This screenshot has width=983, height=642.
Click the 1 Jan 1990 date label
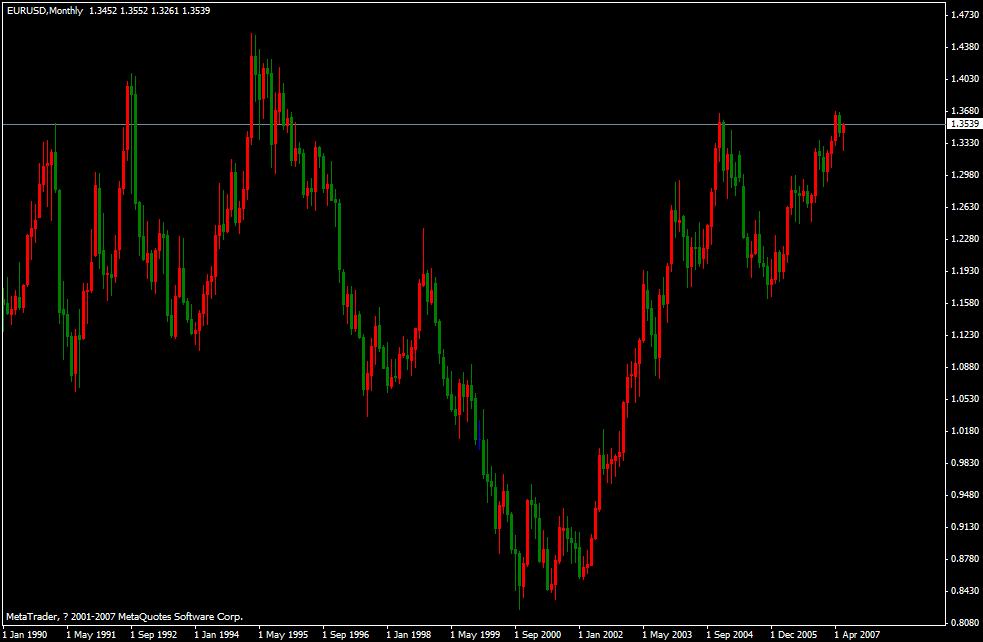click(24, 634)
